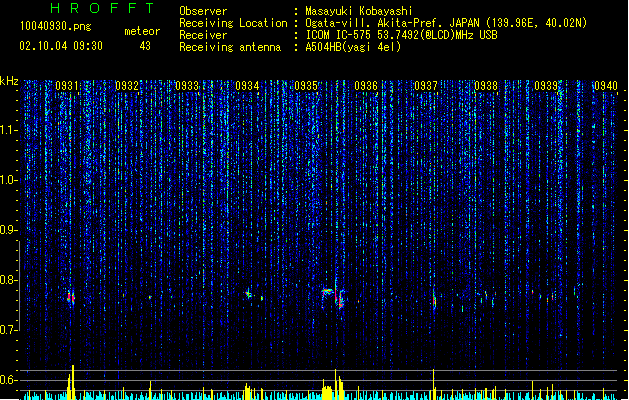
Task: Click the 'Receiving Location' label
Action: point(233,23)
